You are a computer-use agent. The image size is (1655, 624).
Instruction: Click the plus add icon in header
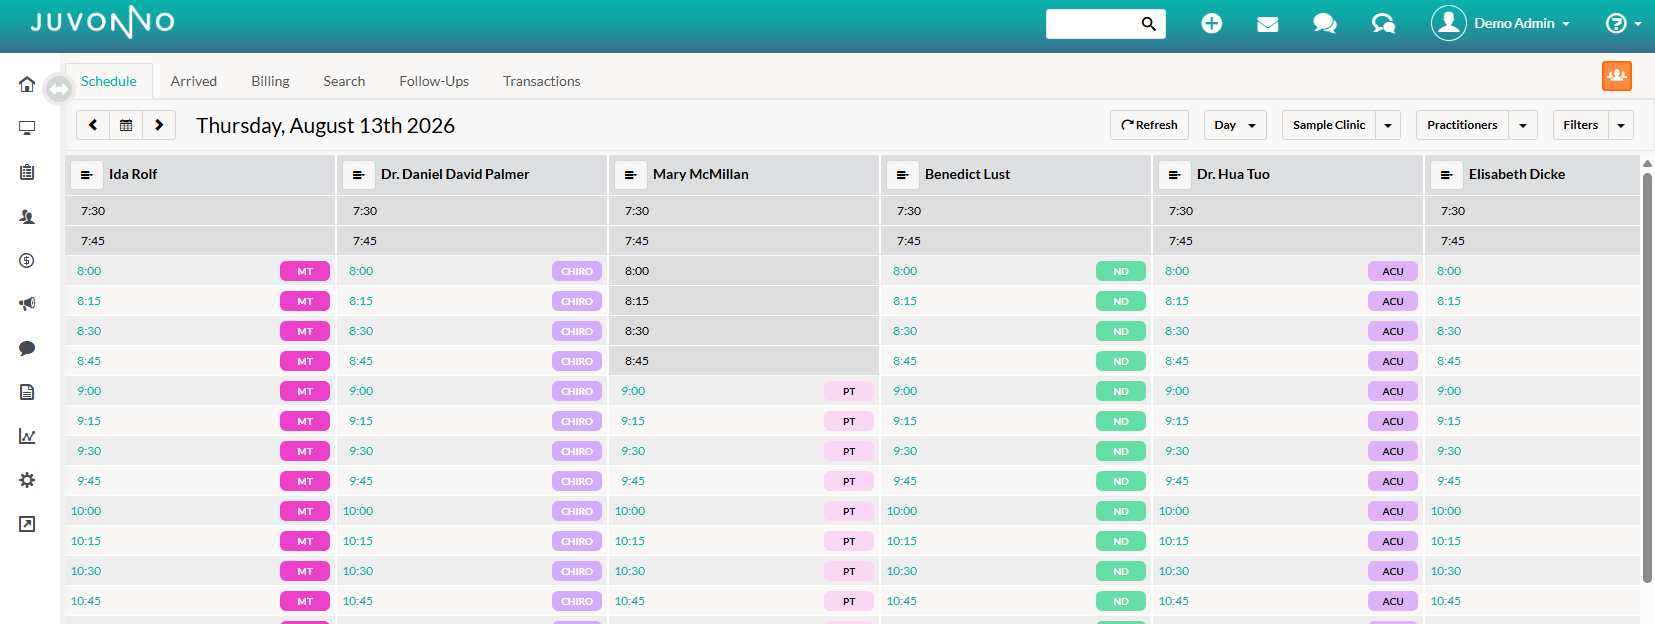click(x=1211, y=23)
